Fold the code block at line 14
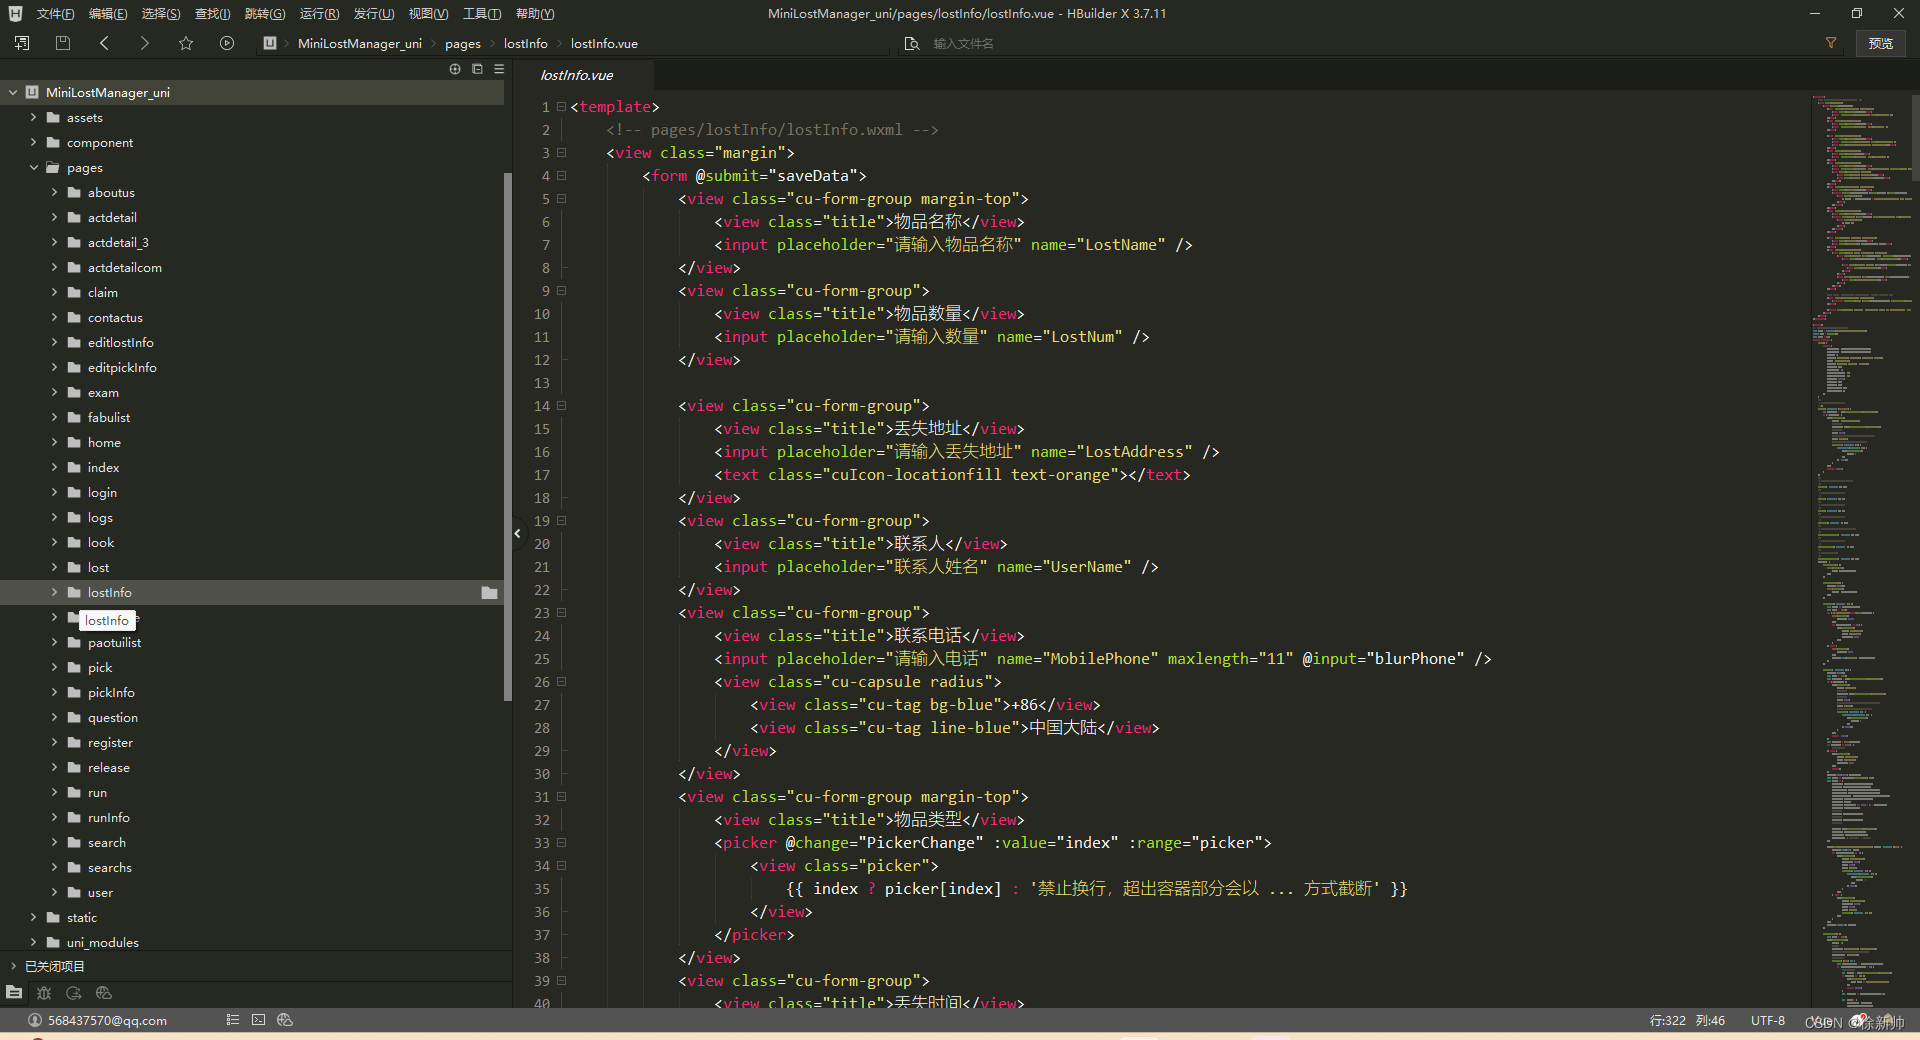This screenshot has height=1040, width=1920. coord(562,406)
